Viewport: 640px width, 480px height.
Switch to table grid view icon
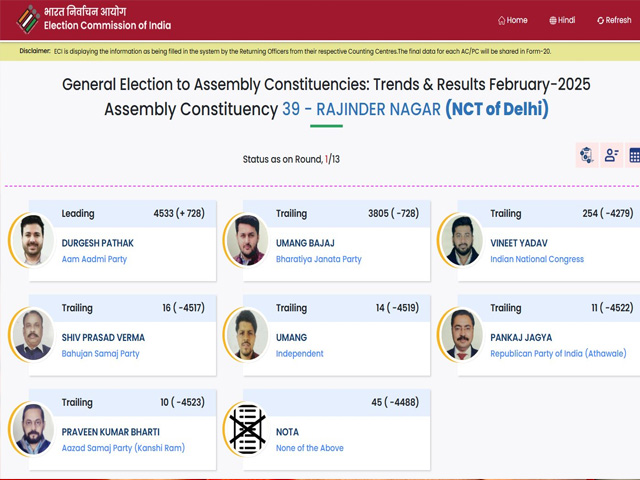point(634,155)
